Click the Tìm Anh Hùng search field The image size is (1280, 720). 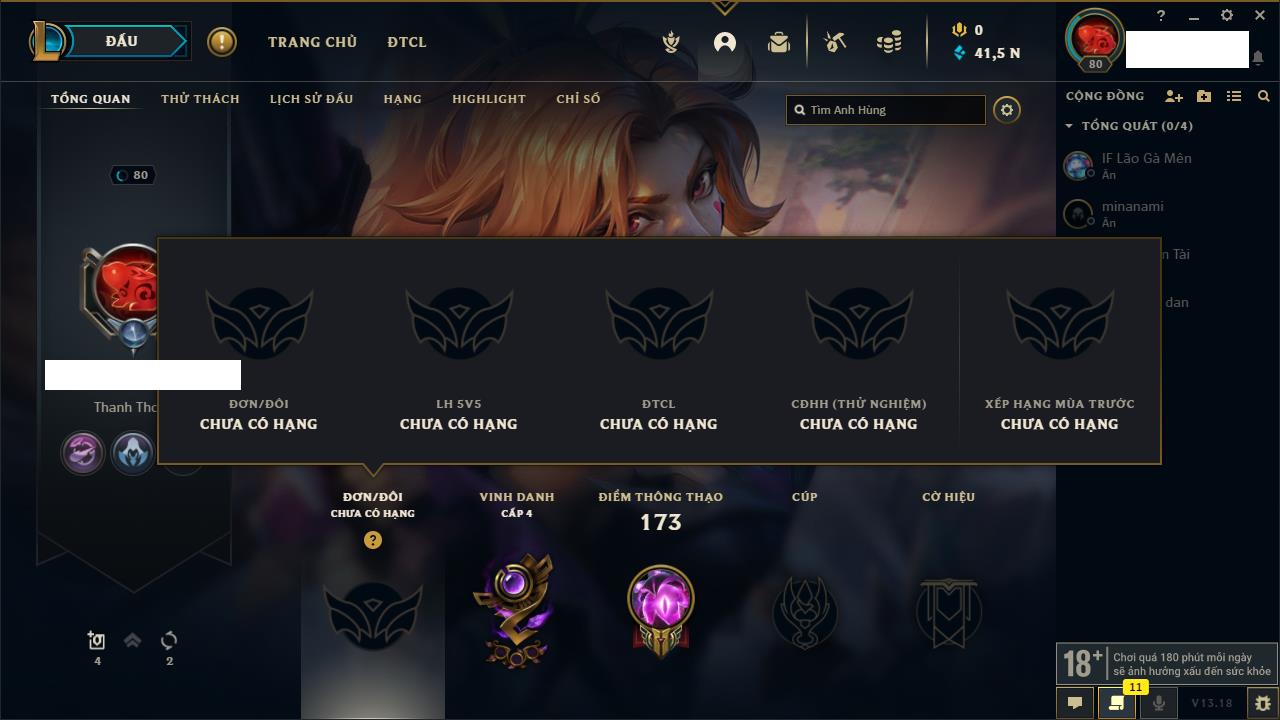[886, 110]
